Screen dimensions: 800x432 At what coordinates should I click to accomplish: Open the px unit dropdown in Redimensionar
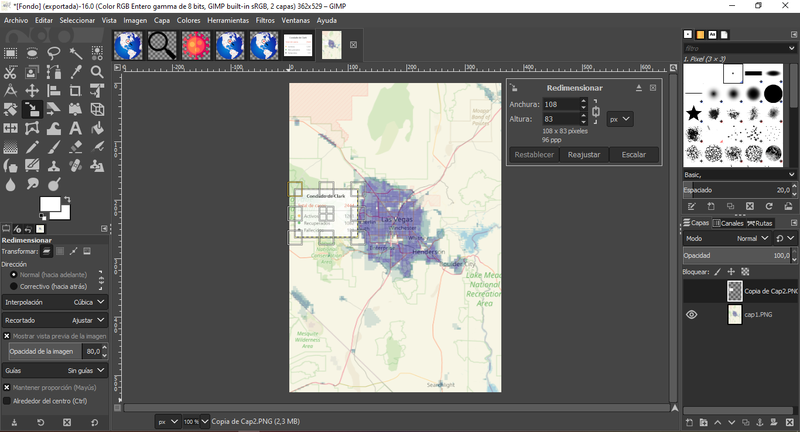pyautogui.click(x=620, y=119)
